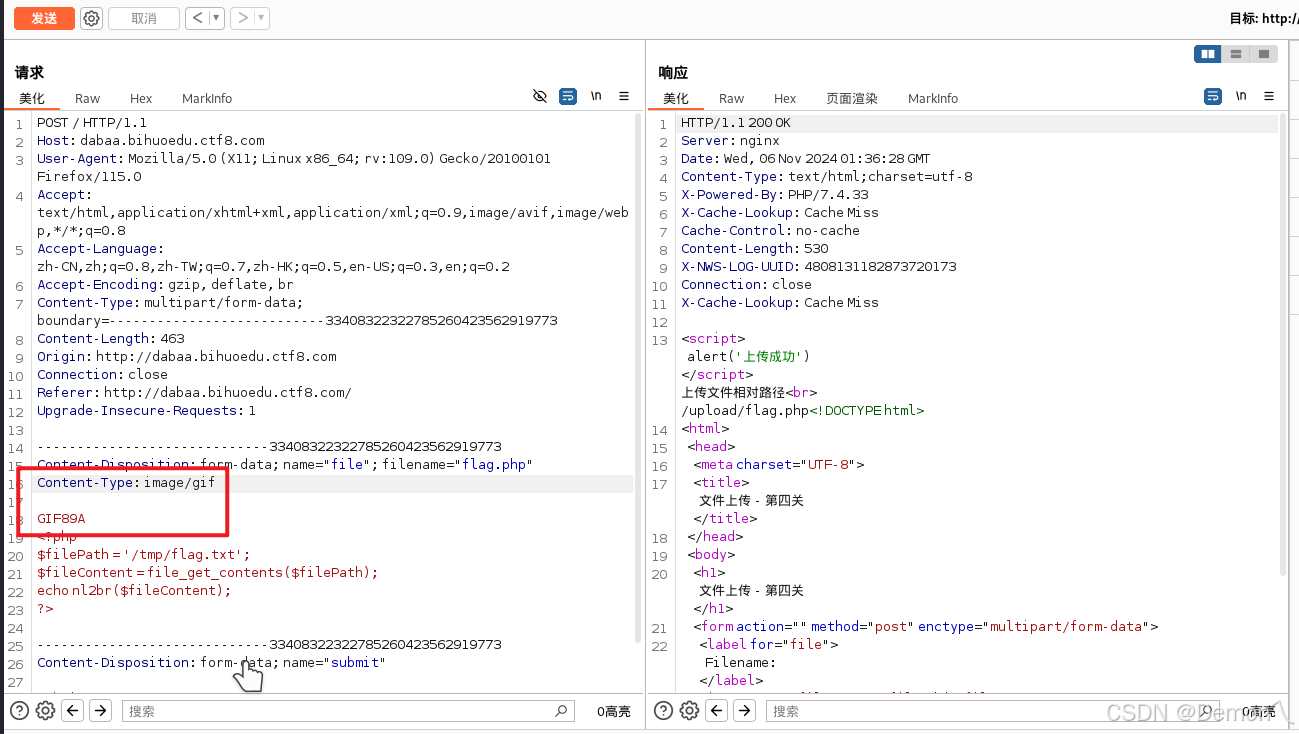Jump to previous match in the request search bar

pyautogui.click(x=72, y=711)
